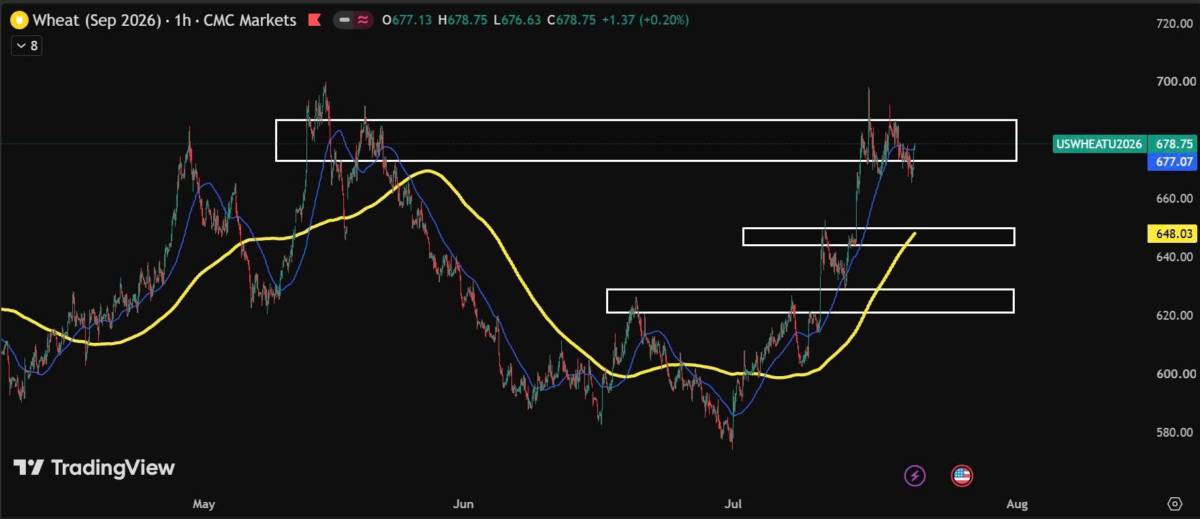Expand the collapsed indicators legend showing 8
This screenshot has width=1200, height=519.
[x=26, y=45]
